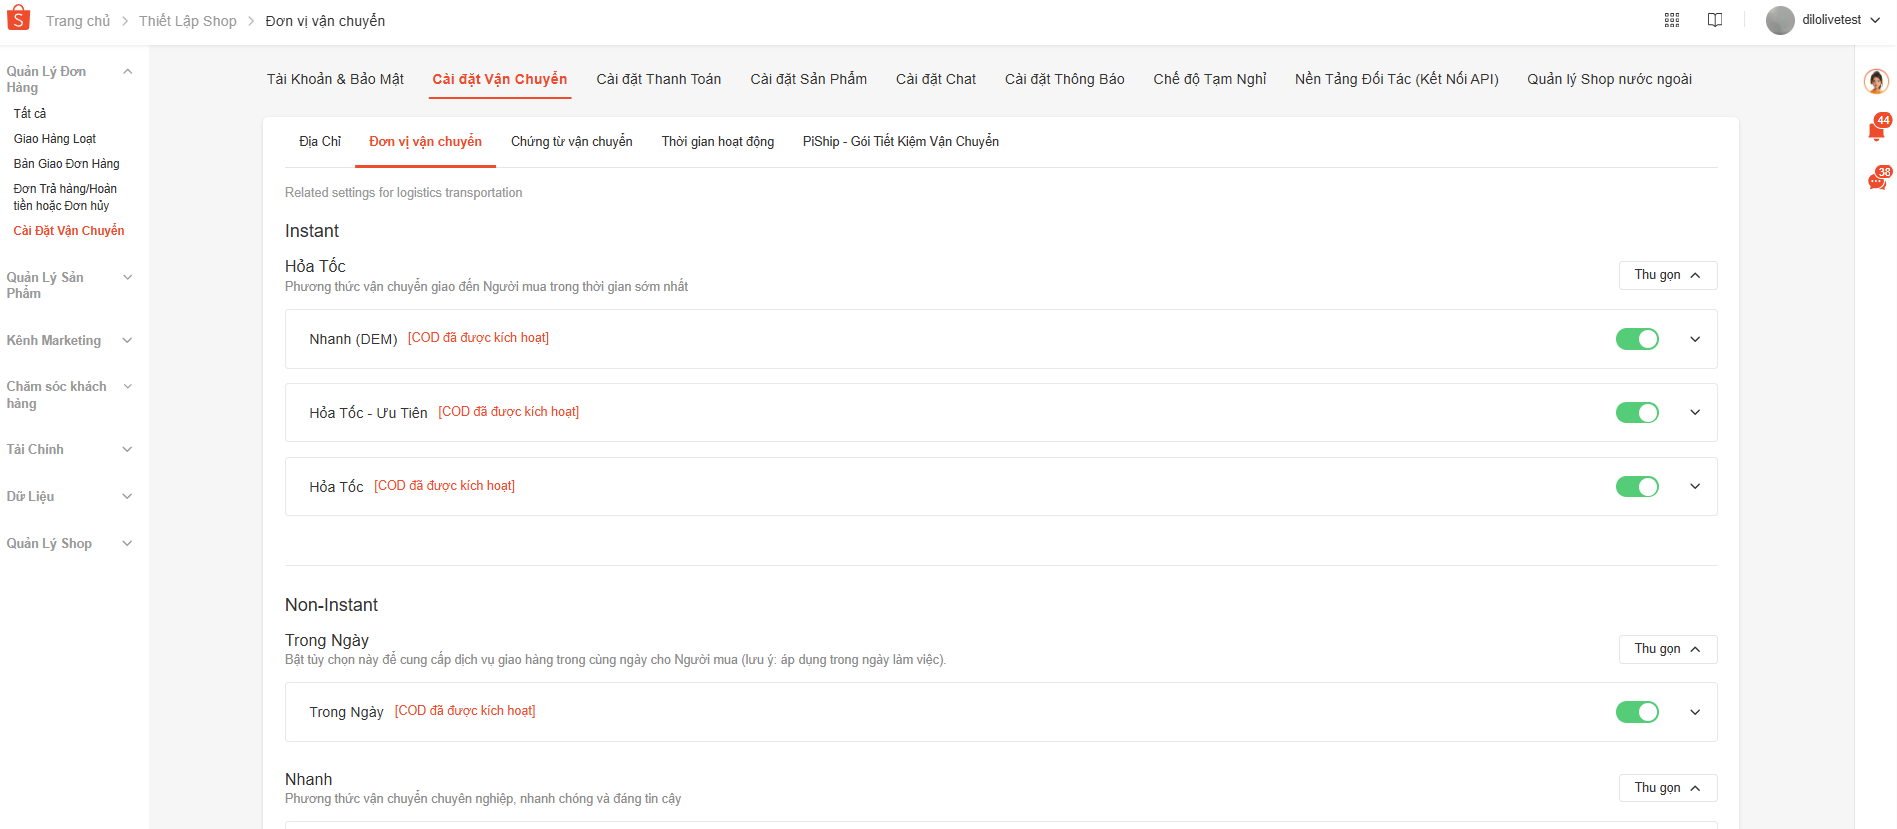Click the Shopee logo icon
Image resolution: width=1897 pixels, height=829 pixels.
pos(18,19)
